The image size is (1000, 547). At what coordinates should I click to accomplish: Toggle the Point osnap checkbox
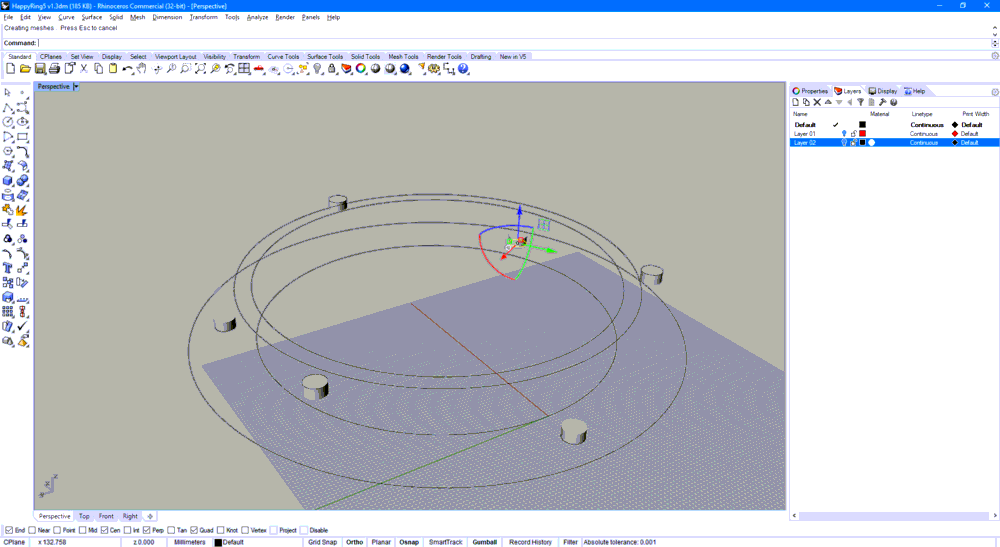pos(57,530)
